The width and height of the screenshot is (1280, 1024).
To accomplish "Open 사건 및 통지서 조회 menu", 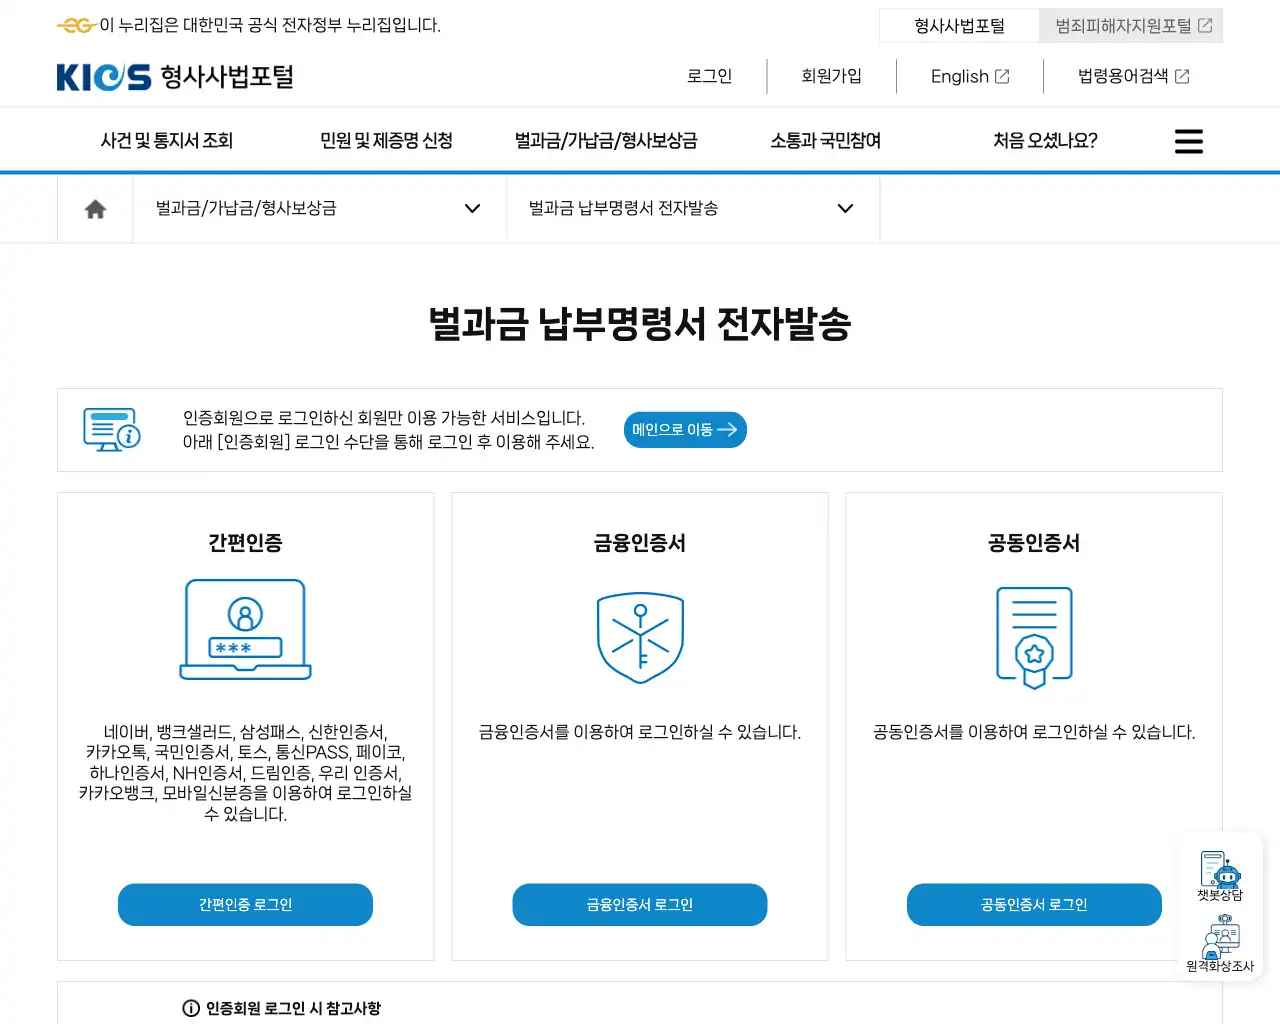I will (x=167, y=141).
